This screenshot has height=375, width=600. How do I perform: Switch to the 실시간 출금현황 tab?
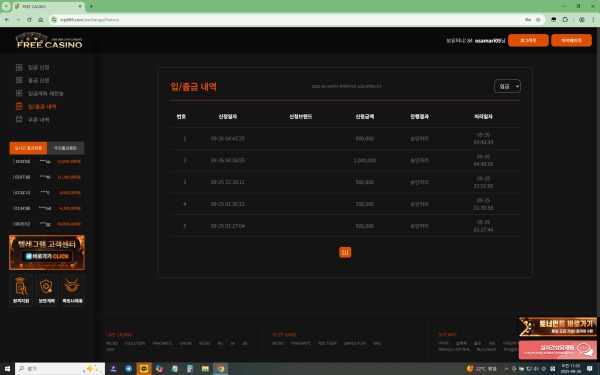28,148
